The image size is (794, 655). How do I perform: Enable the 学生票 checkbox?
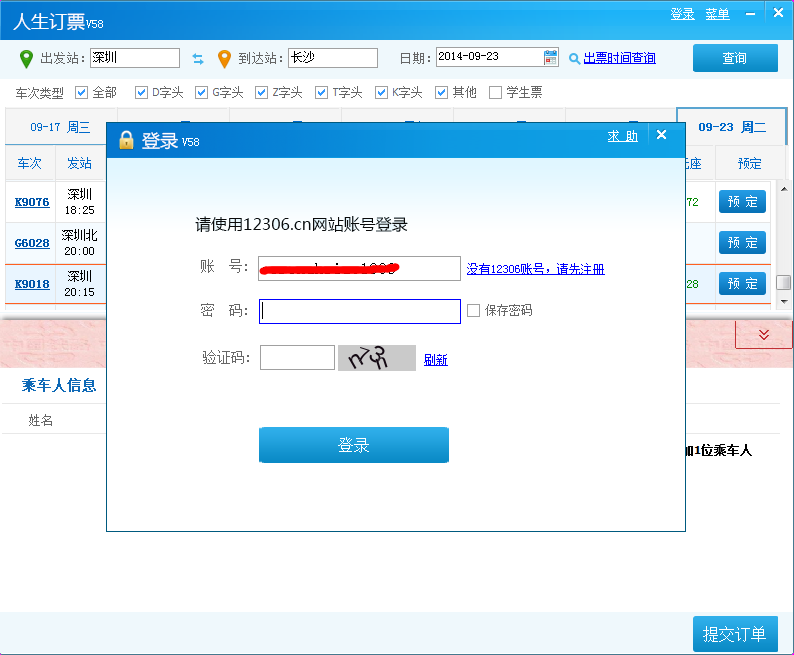point(495,93)
